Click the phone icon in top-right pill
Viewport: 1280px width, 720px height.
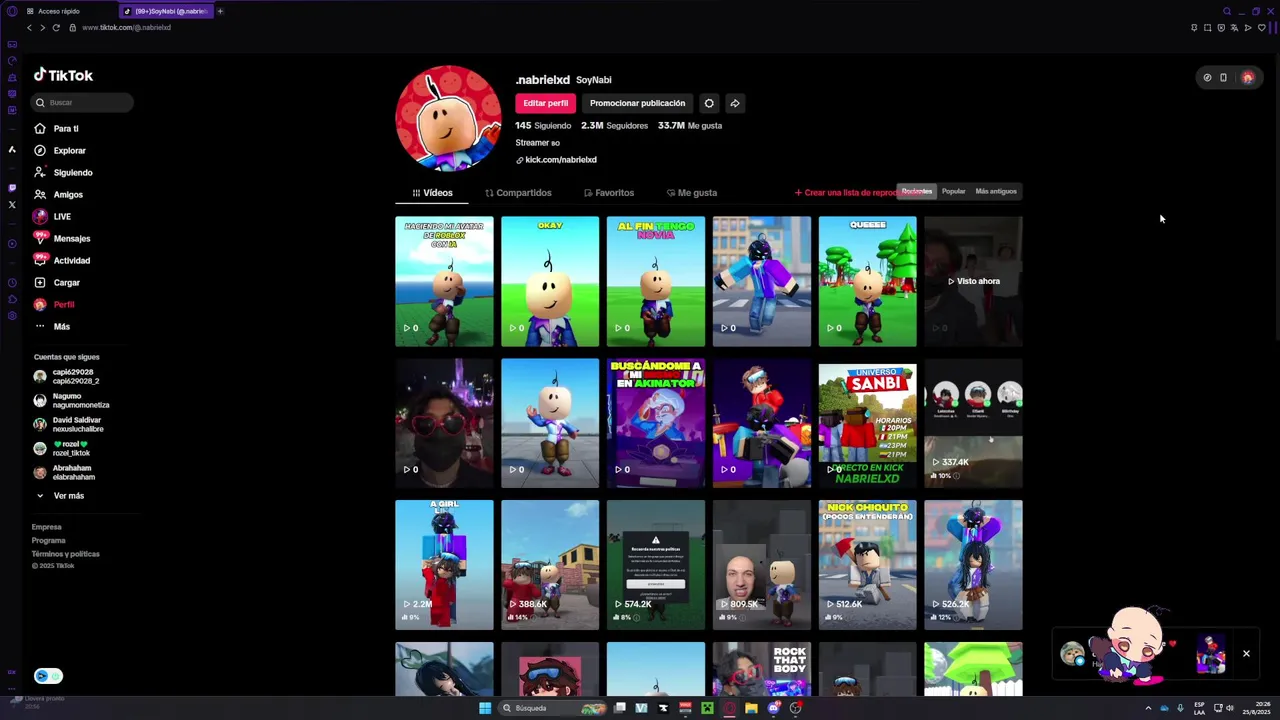coord(1223,77)
